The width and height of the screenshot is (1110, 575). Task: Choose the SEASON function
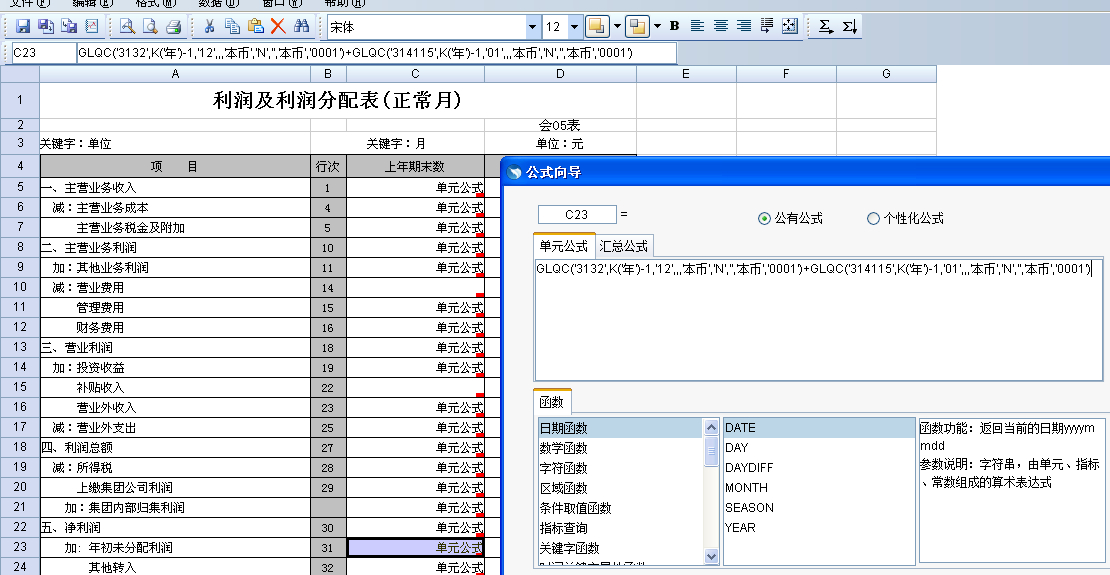(x=819, y=507)
